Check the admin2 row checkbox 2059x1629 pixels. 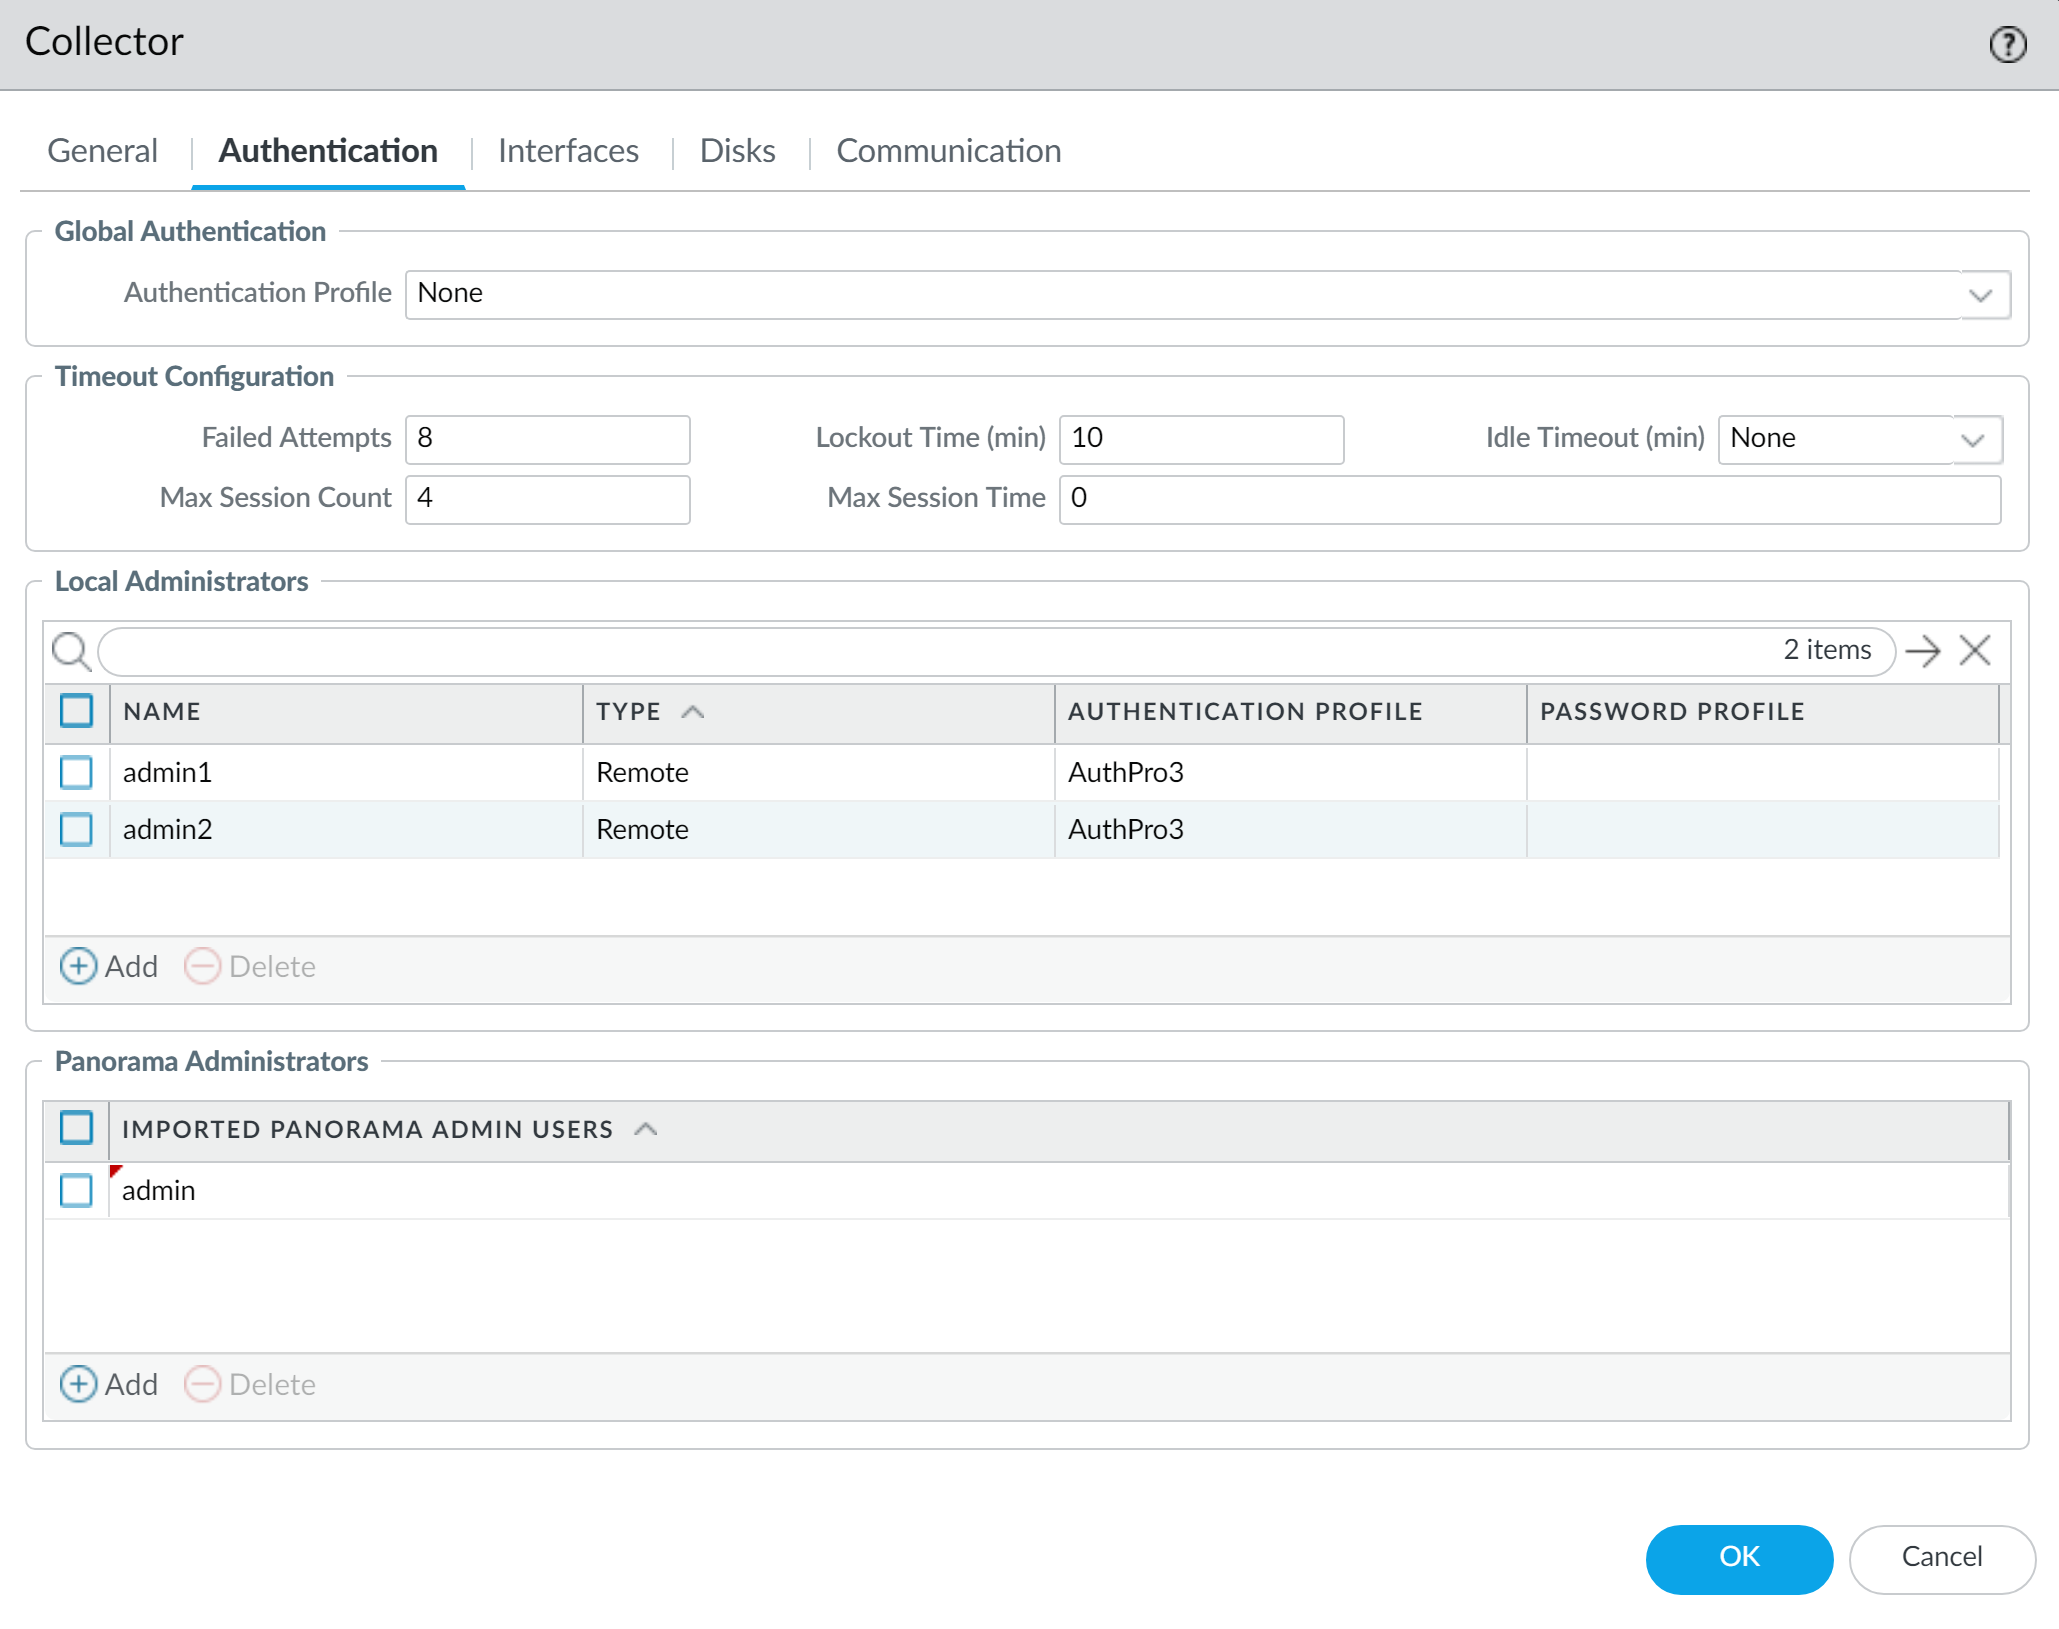(76, 829)
